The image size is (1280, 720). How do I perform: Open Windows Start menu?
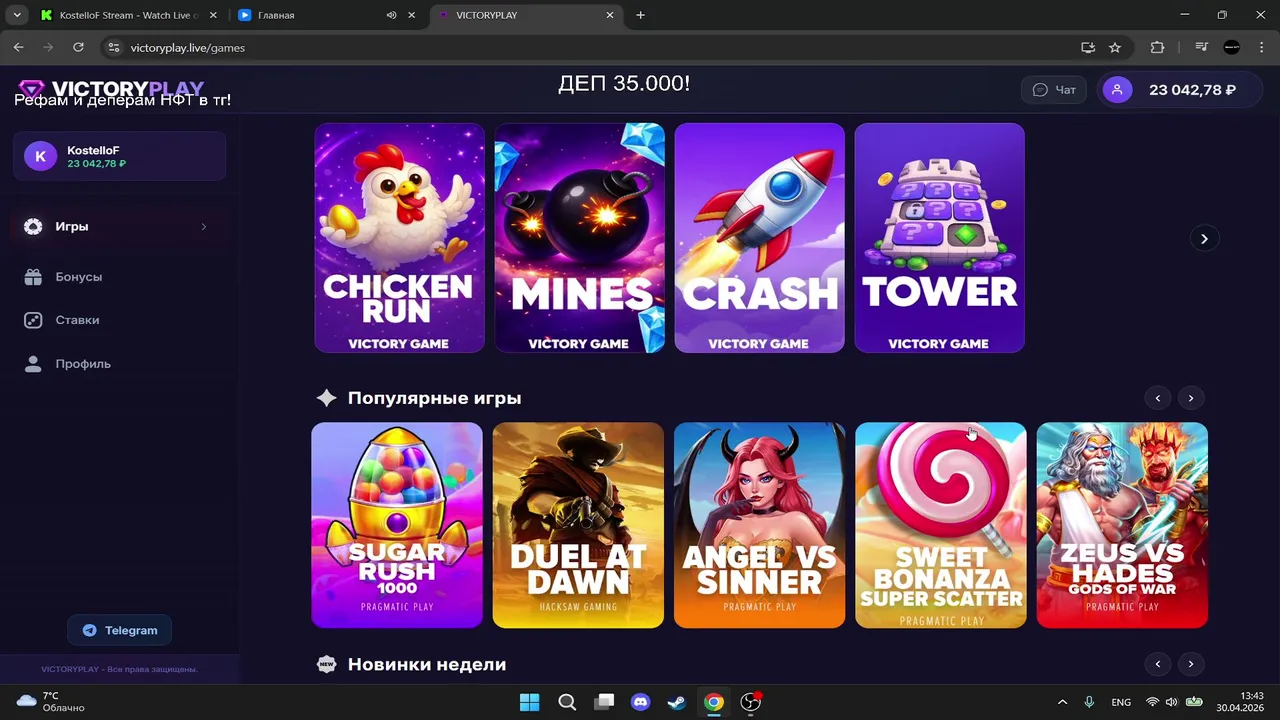(x=530, y=702)
